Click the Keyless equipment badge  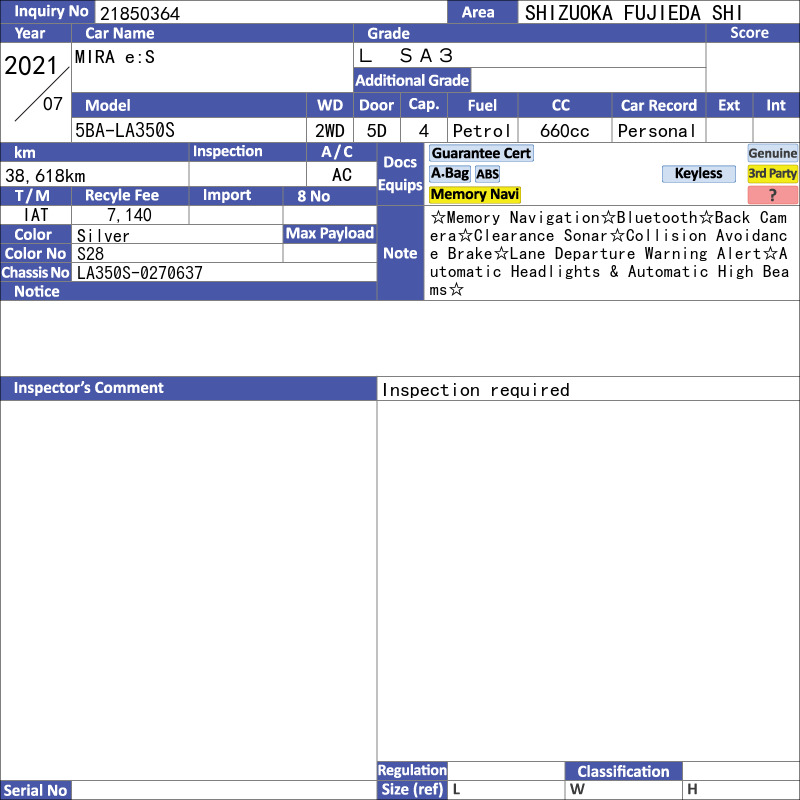[x=698, y=174]
